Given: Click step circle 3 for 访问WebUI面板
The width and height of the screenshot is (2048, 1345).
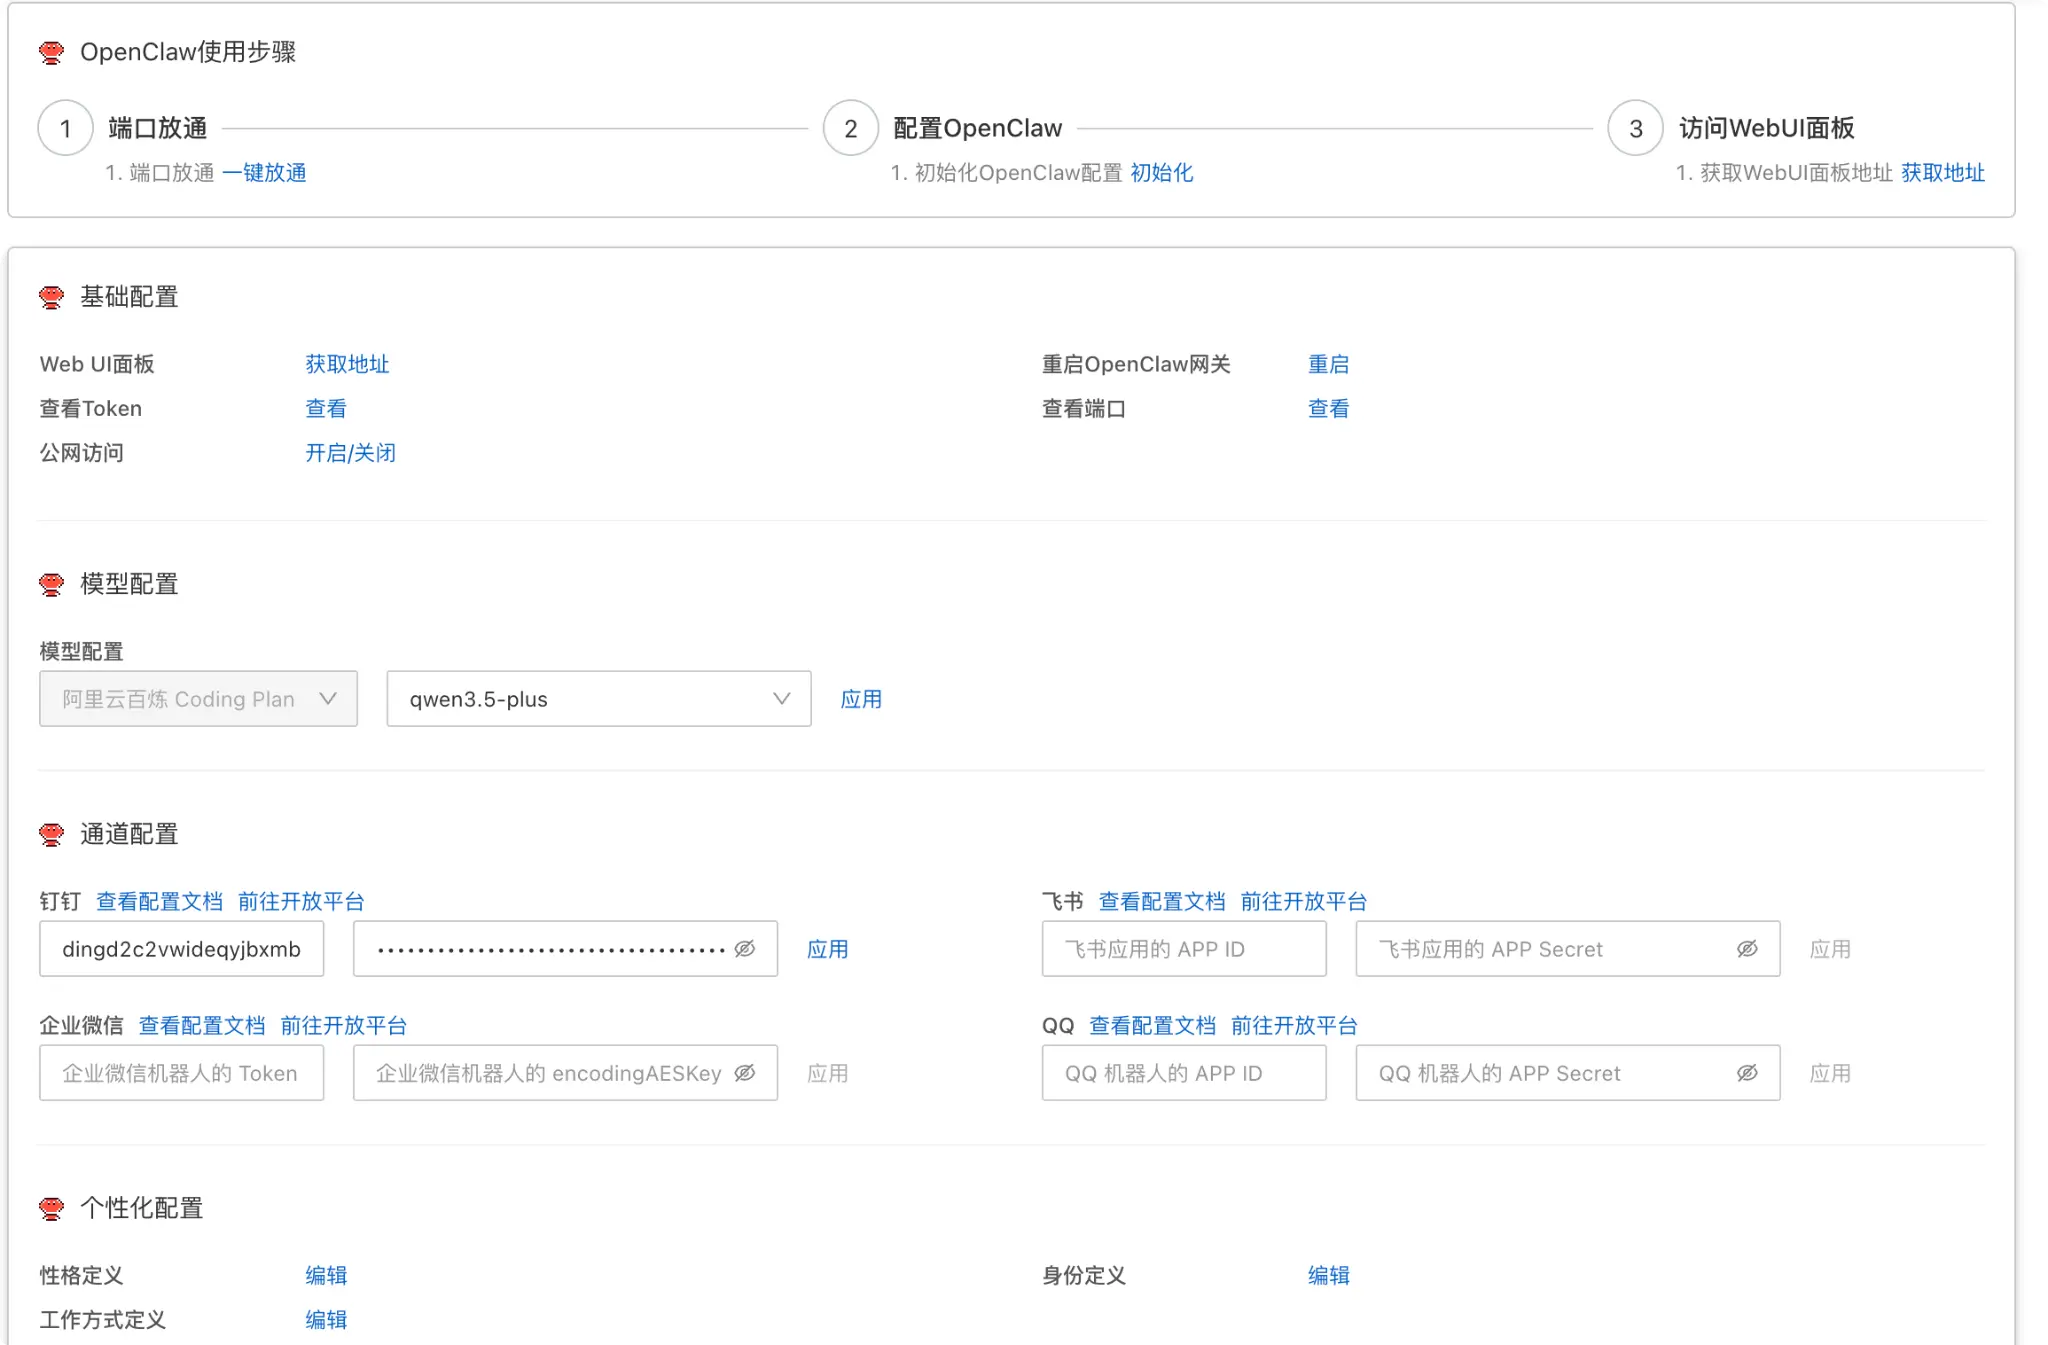Looking at the screenshot, I should click(x=1635, y=128).
